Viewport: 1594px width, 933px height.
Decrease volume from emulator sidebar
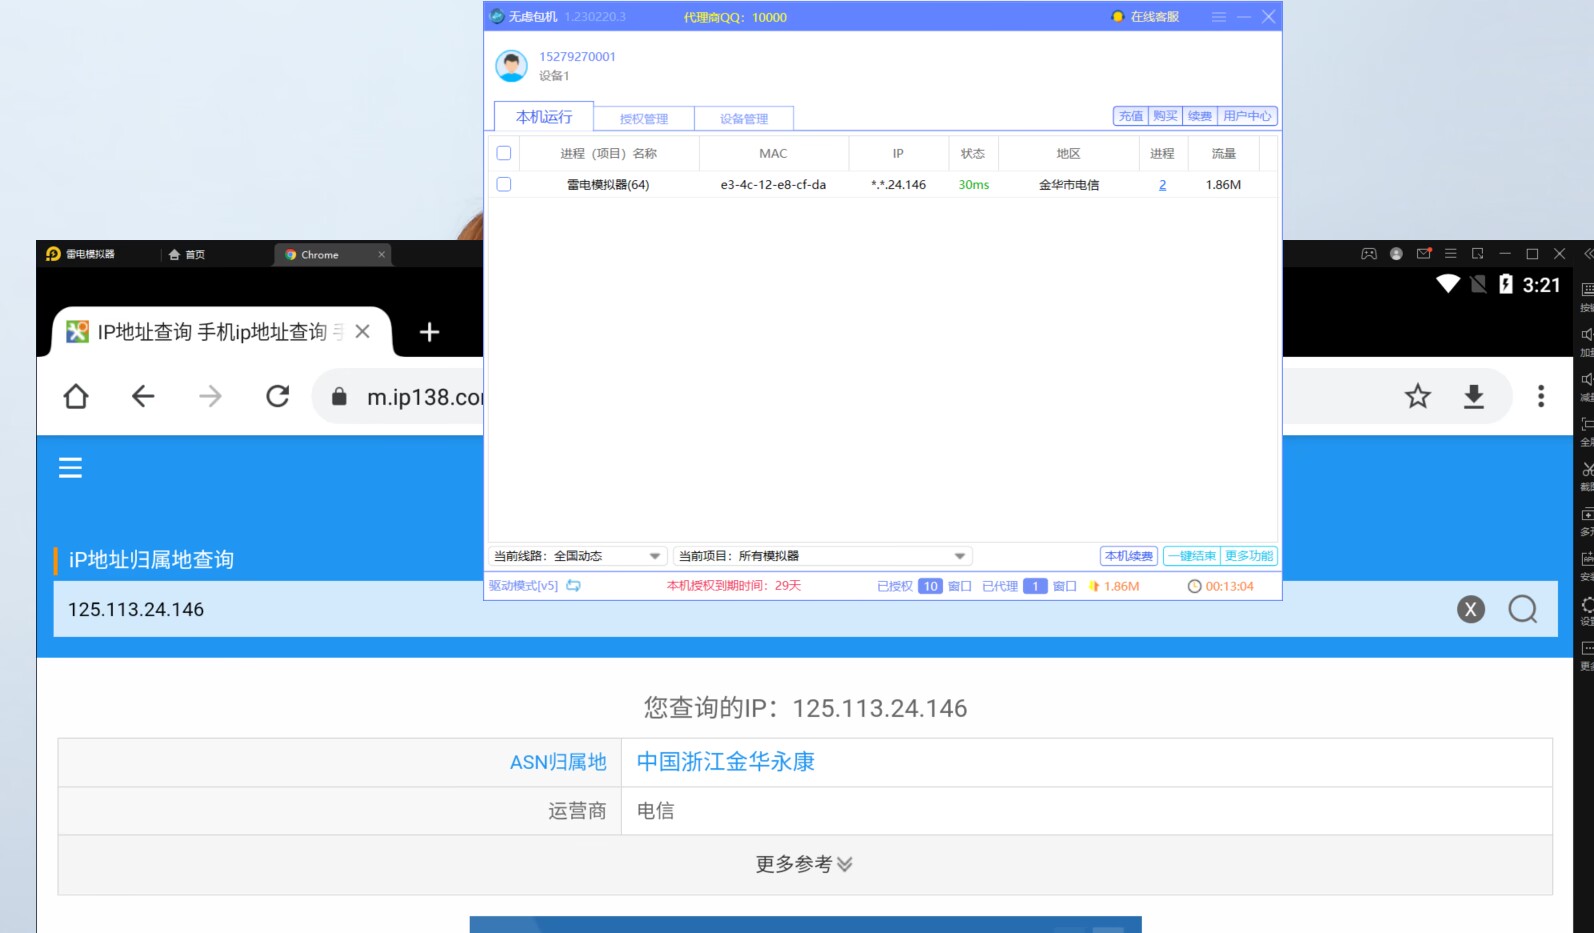(1587, 380)
